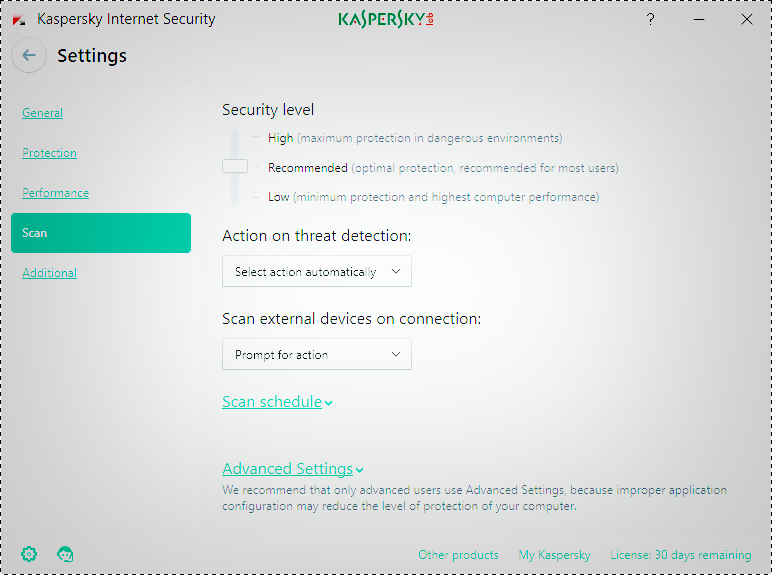
Task: Click the back arrow button
Action: pyautogui.click(x=29, y=56)
